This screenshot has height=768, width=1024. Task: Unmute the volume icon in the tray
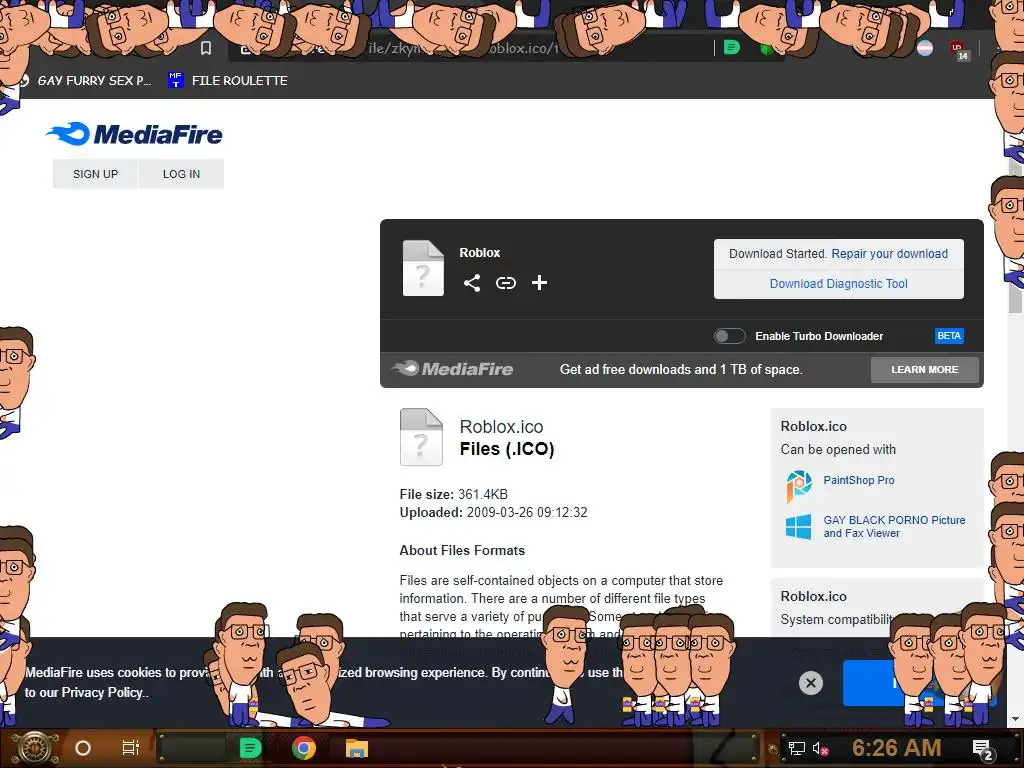pos(820,748)
